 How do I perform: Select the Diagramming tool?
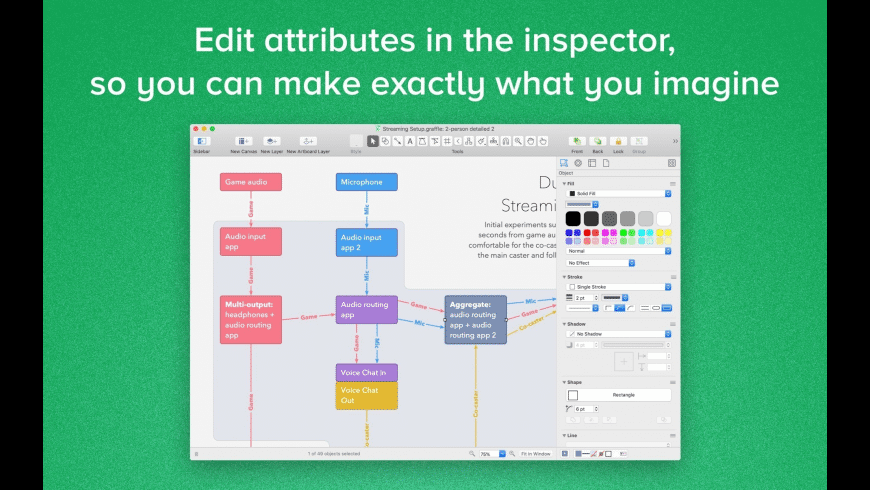469,142
